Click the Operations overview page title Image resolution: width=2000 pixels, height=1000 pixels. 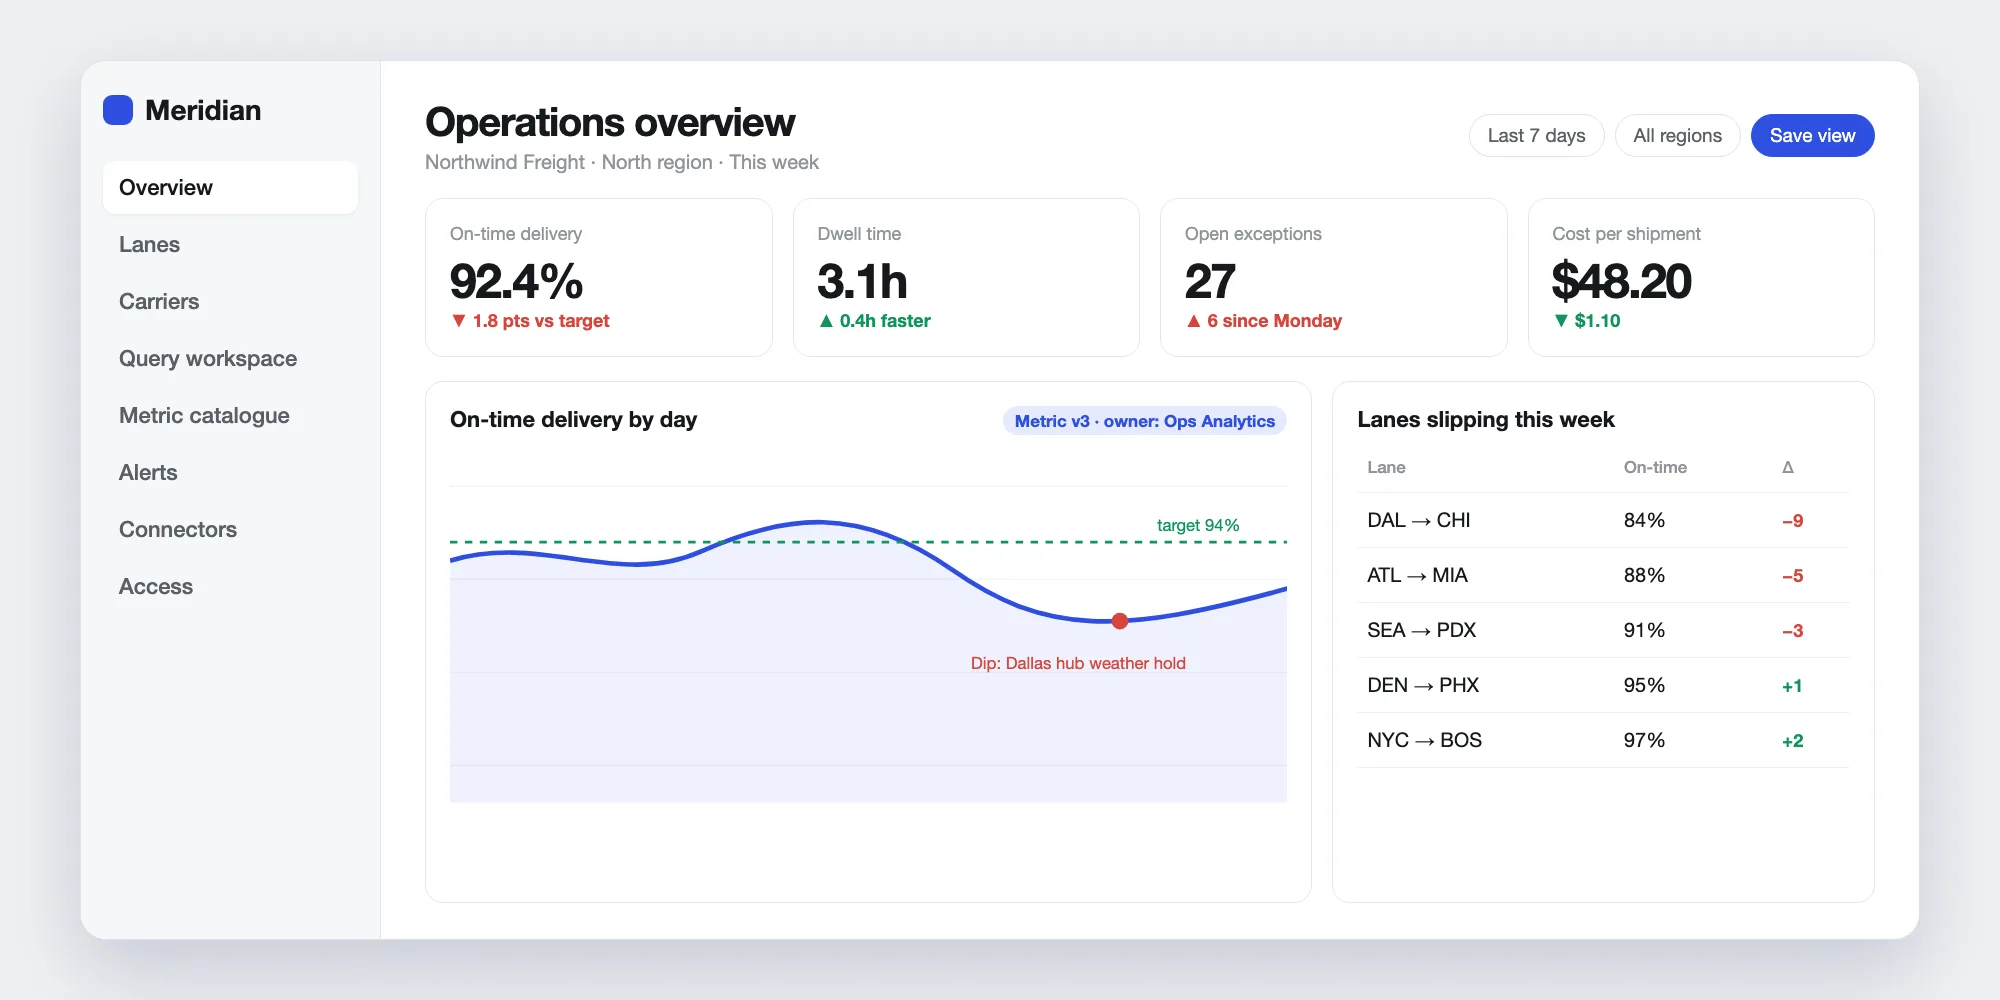pyautogui.click(x=610, y=122)
